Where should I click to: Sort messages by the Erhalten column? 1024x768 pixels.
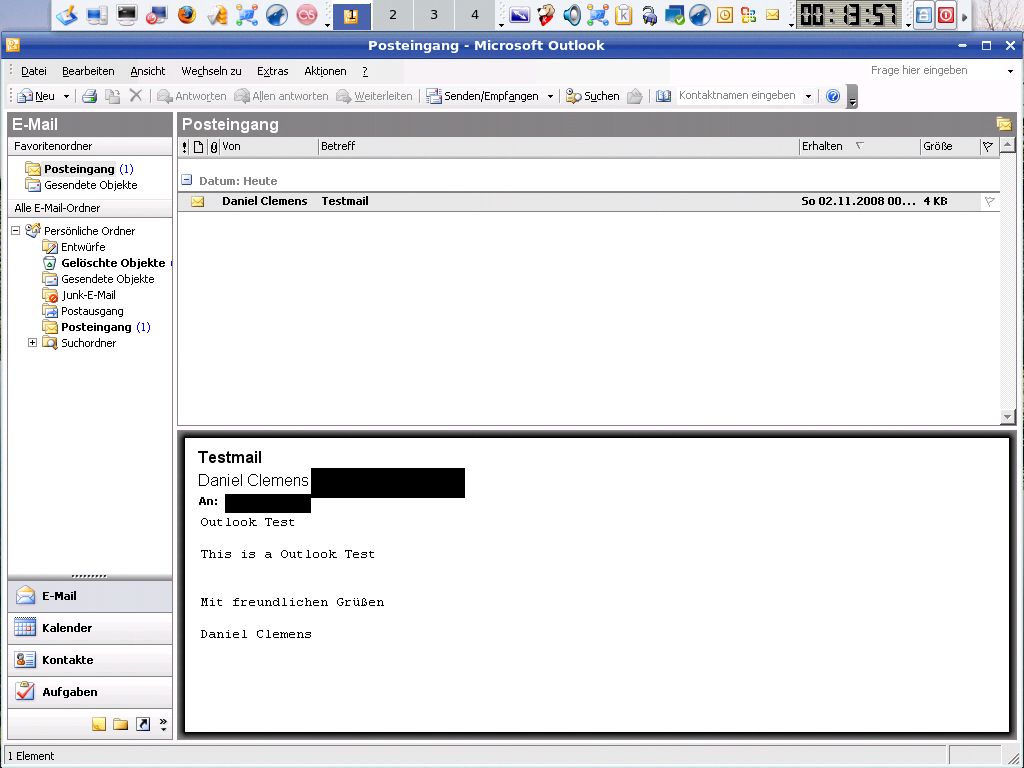[824, 146]
